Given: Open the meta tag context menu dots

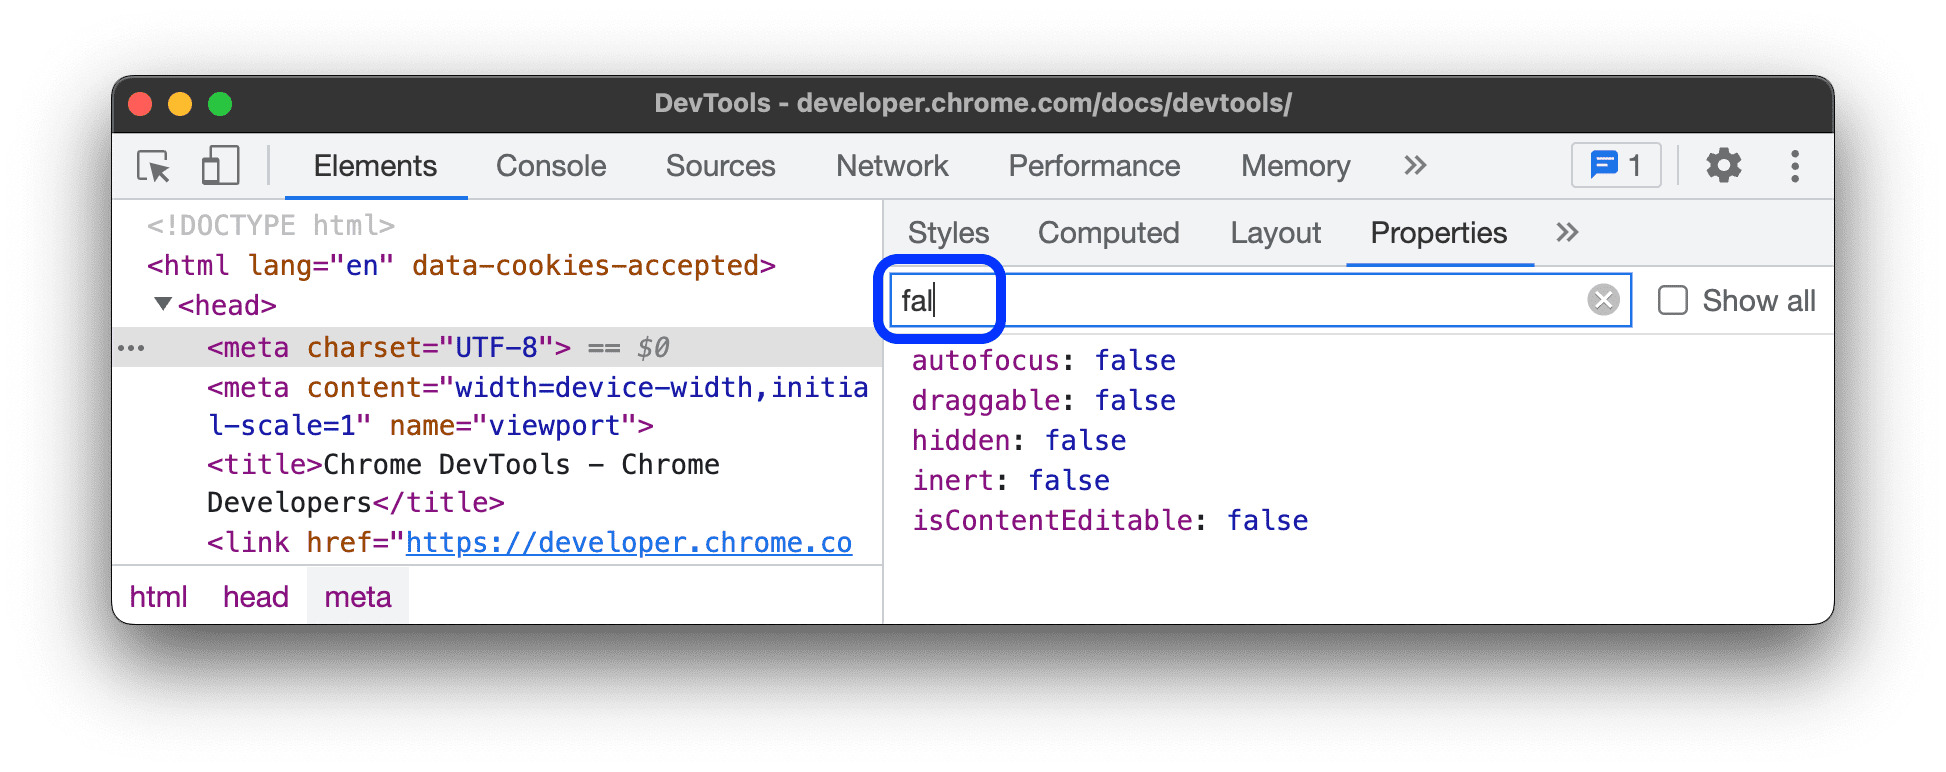Looking at the screenshot, I should pos(132,347).
